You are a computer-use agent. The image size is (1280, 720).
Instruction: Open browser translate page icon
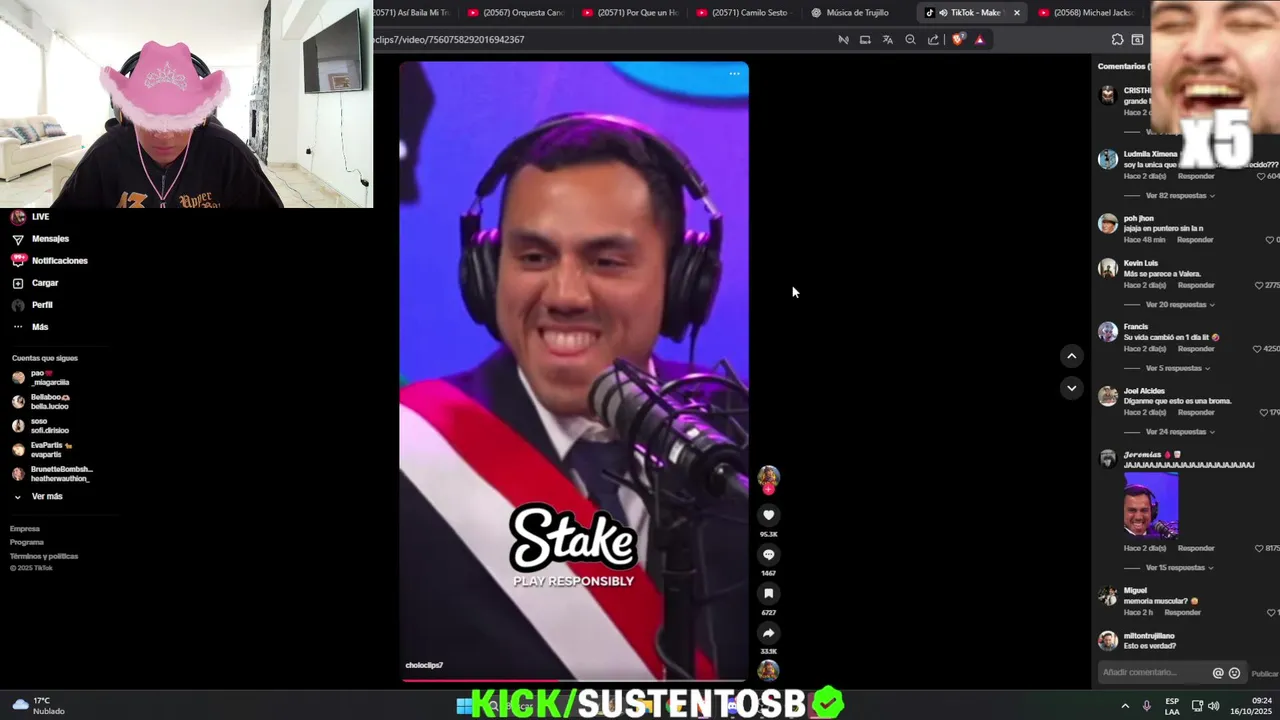pyautogui.click(x=887, y=40)
